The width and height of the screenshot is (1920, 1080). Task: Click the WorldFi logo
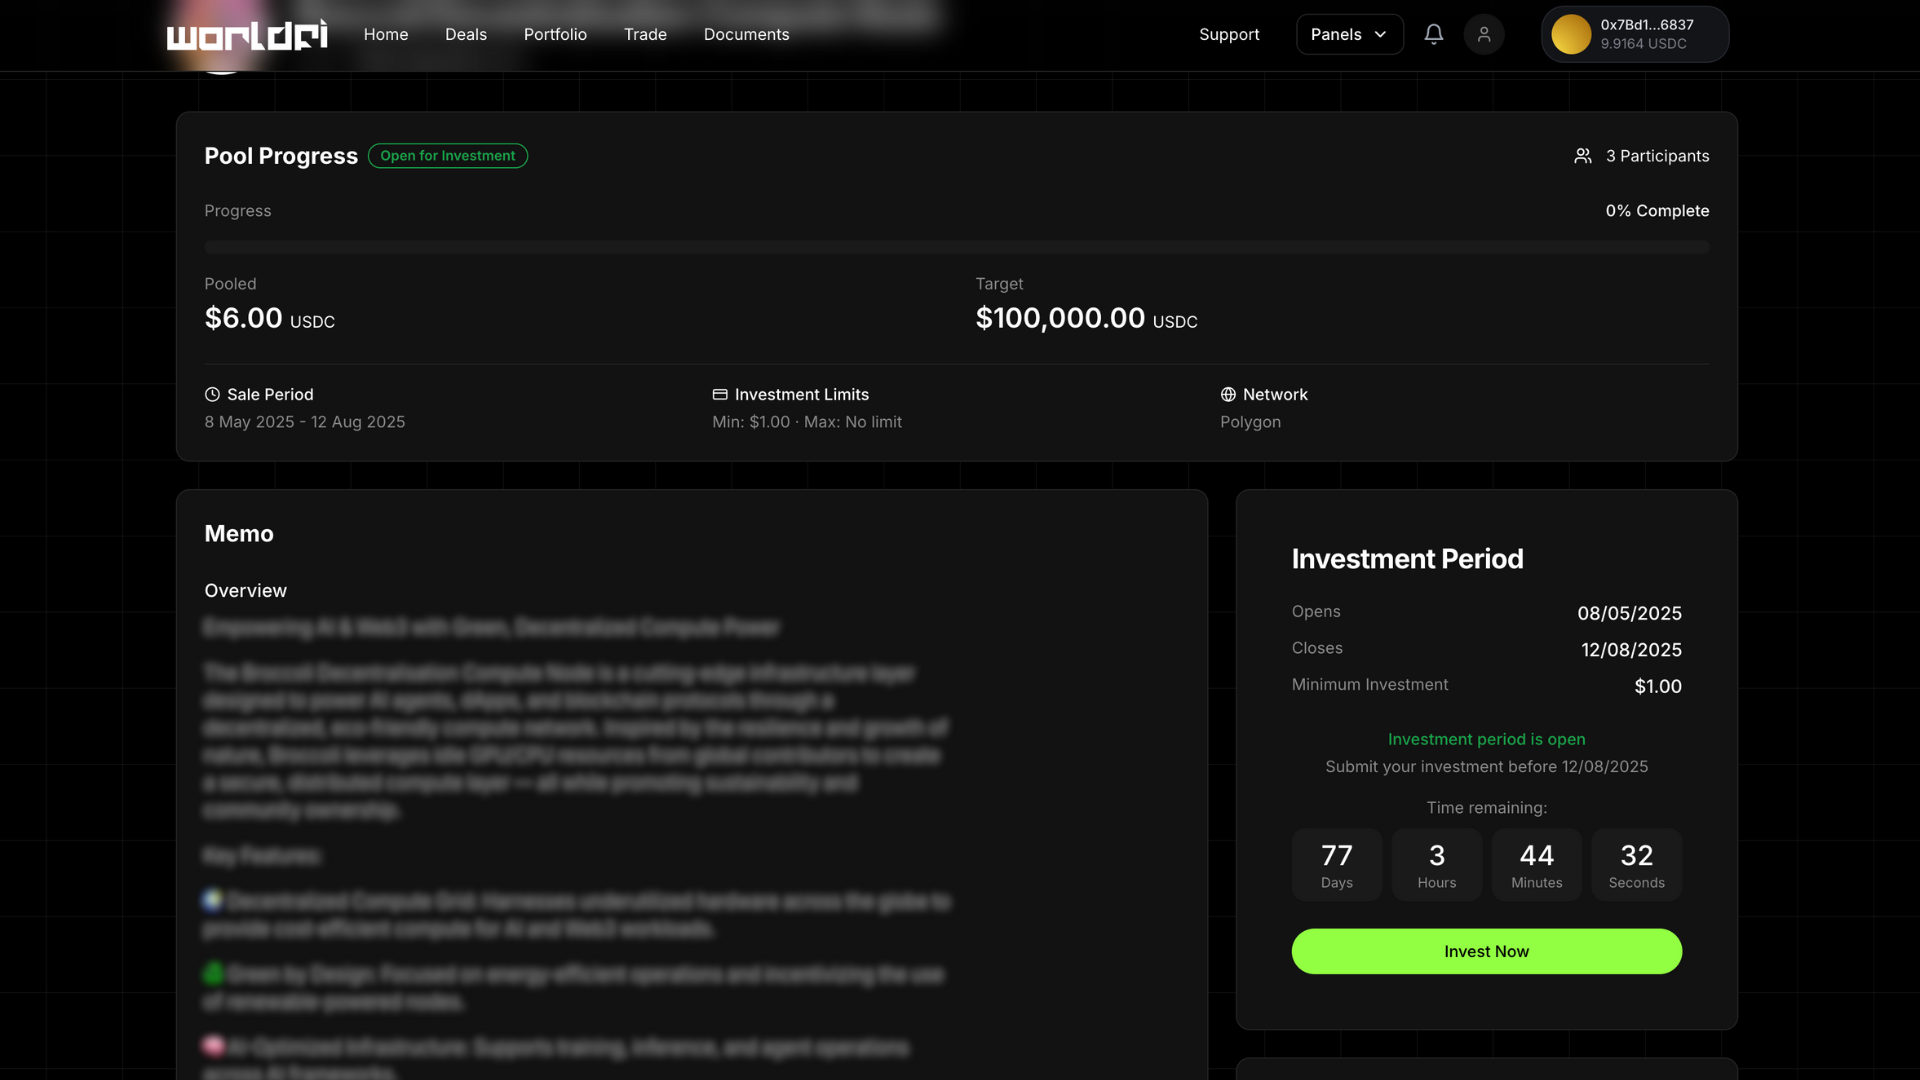tap(246, 35)
